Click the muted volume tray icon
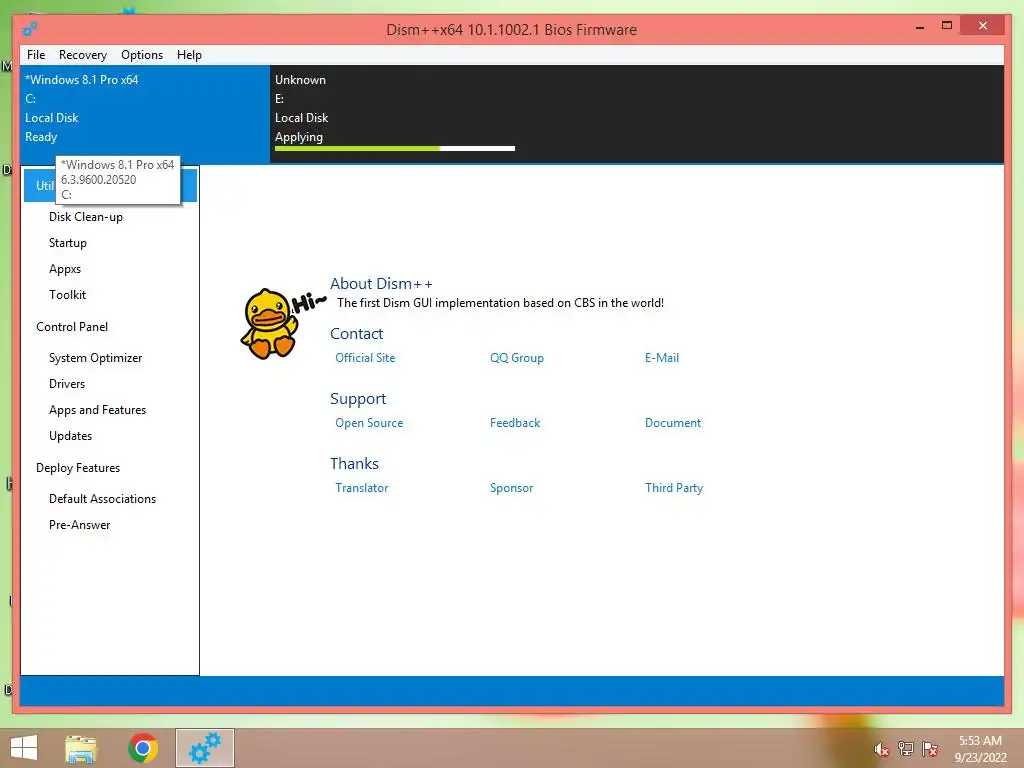Screen dimensions: 1024x768 coord(881,749)
